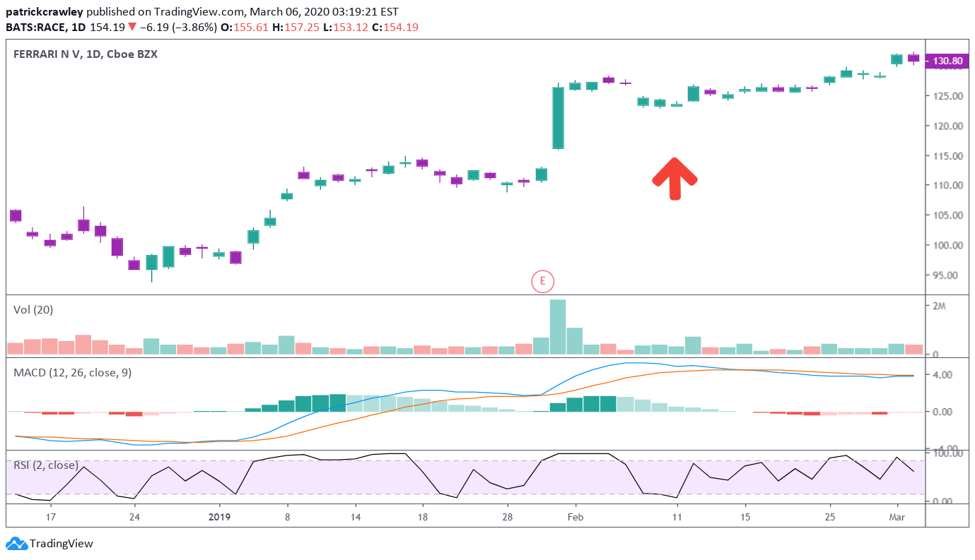
Task: Click the purple 130.80 price label
Action: [x=948, y=61]
